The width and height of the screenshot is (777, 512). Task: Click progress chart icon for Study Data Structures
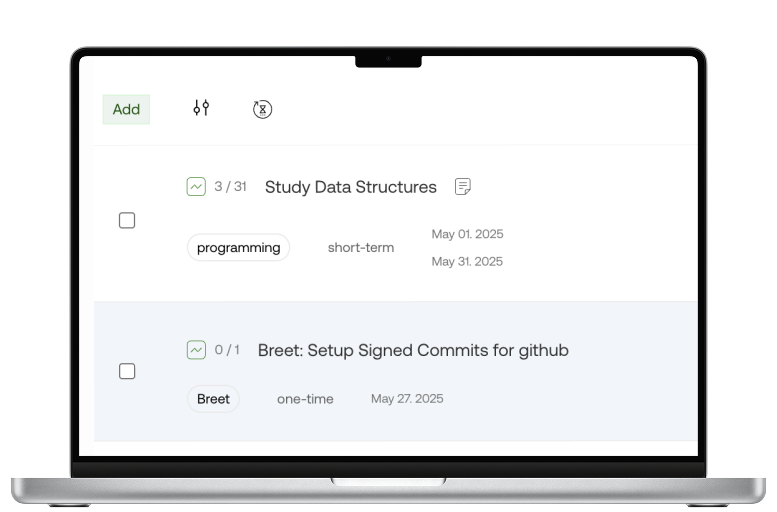tap(196, 187)
